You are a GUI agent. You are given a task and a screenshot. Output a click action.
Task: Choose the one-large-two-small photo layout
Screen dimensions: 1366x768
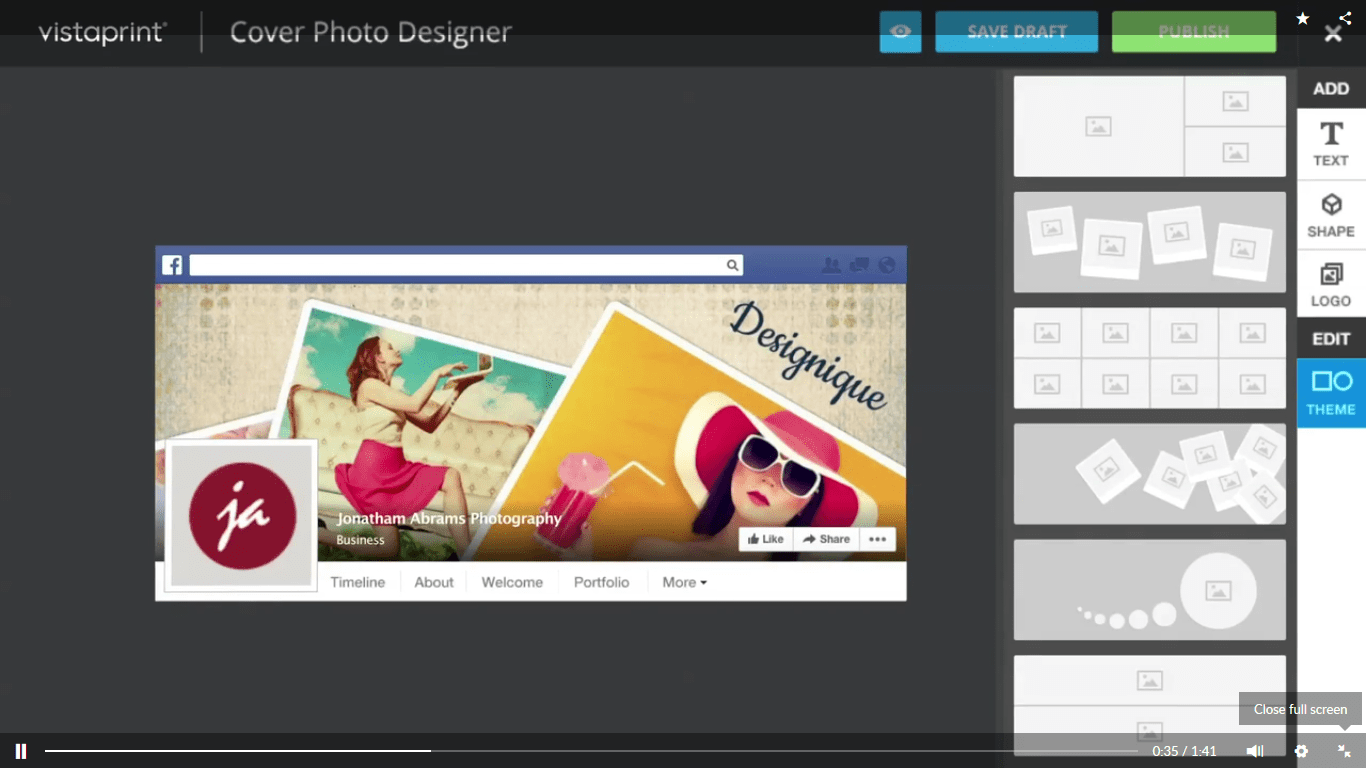(x=1150, y=127)
